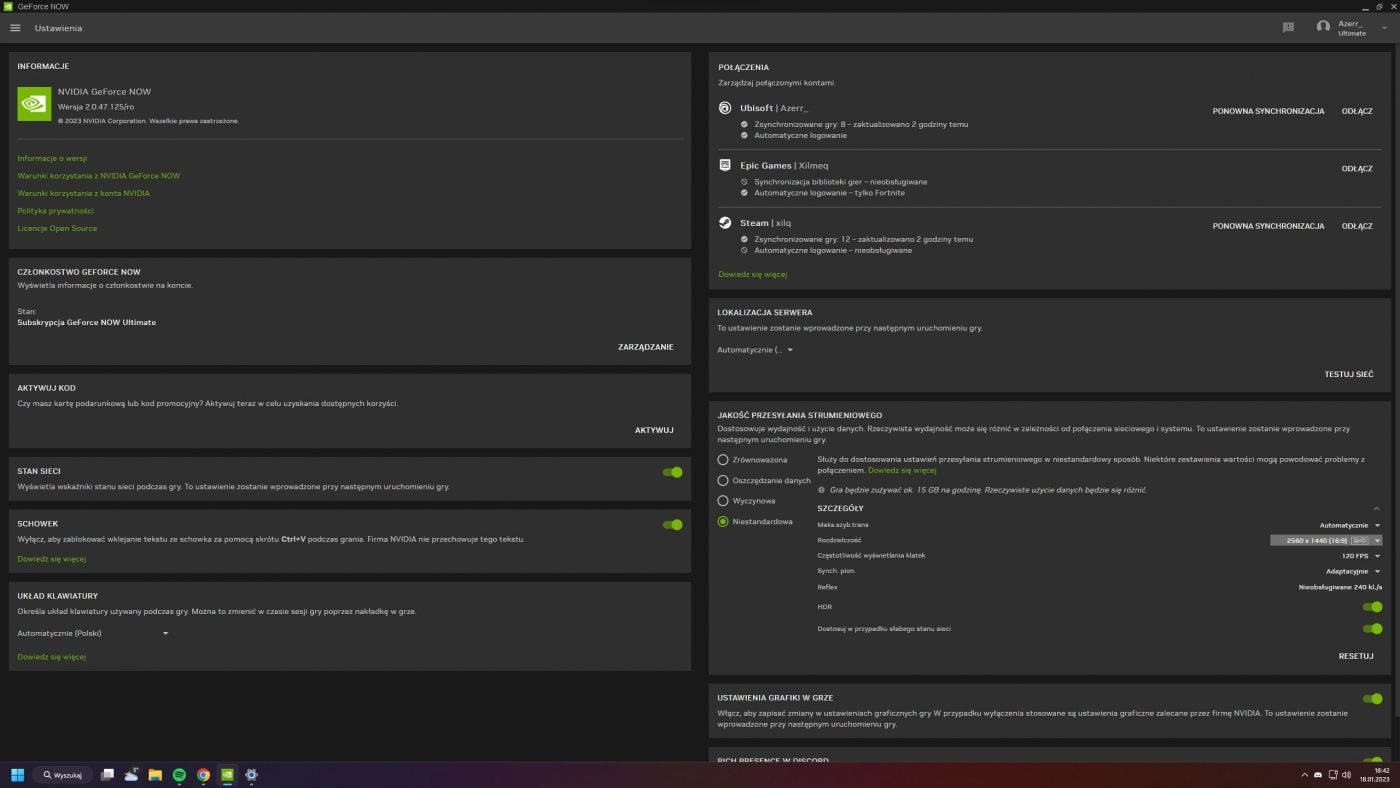Click PONOWNA SYNCHRONIZACJA for Ubisoft
The image size is (1400, 788).
click(1268, 111)
